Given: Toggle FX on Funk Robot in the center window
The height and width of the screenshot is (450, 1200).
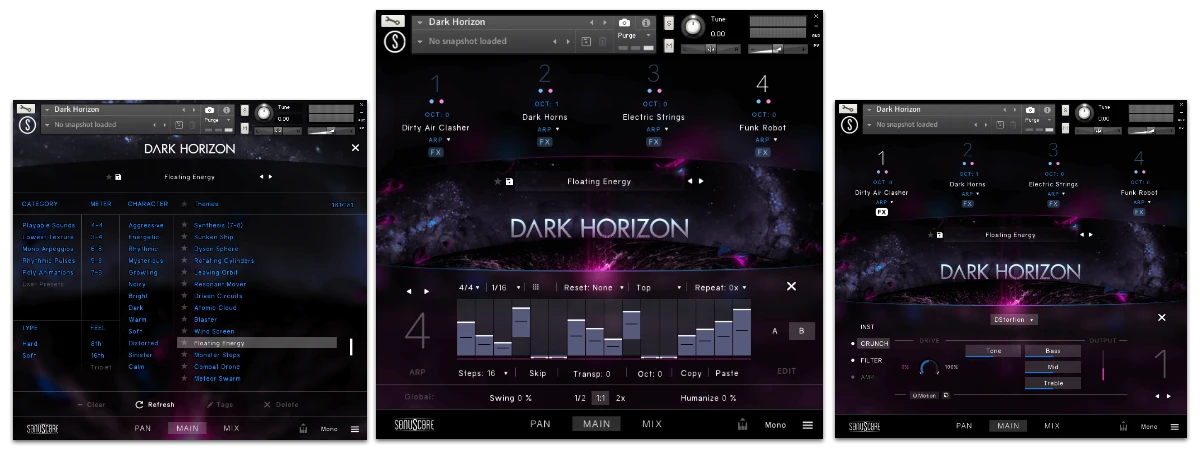Looking at the screenshot, I should tap(763, 153).
